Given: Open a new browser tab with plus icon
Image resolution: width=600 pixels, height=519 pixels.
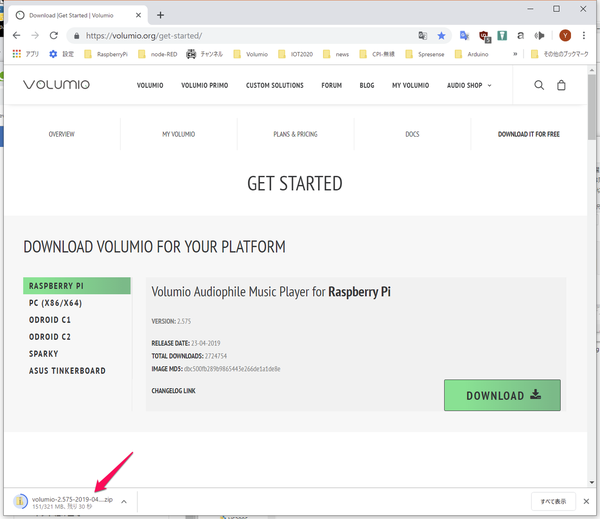Looking at the screenshot, I should coord(160,15).
